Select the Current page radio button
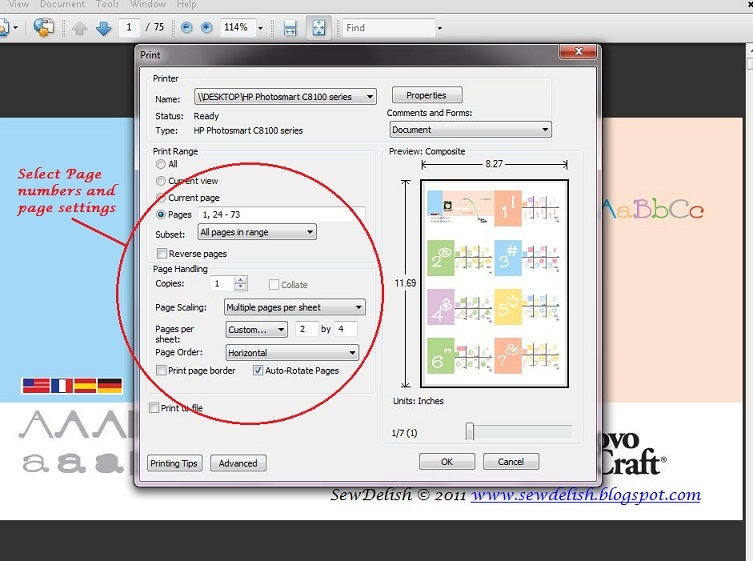Image resolution: width=753 pixels, height=561 pixels. coord(161,198)
